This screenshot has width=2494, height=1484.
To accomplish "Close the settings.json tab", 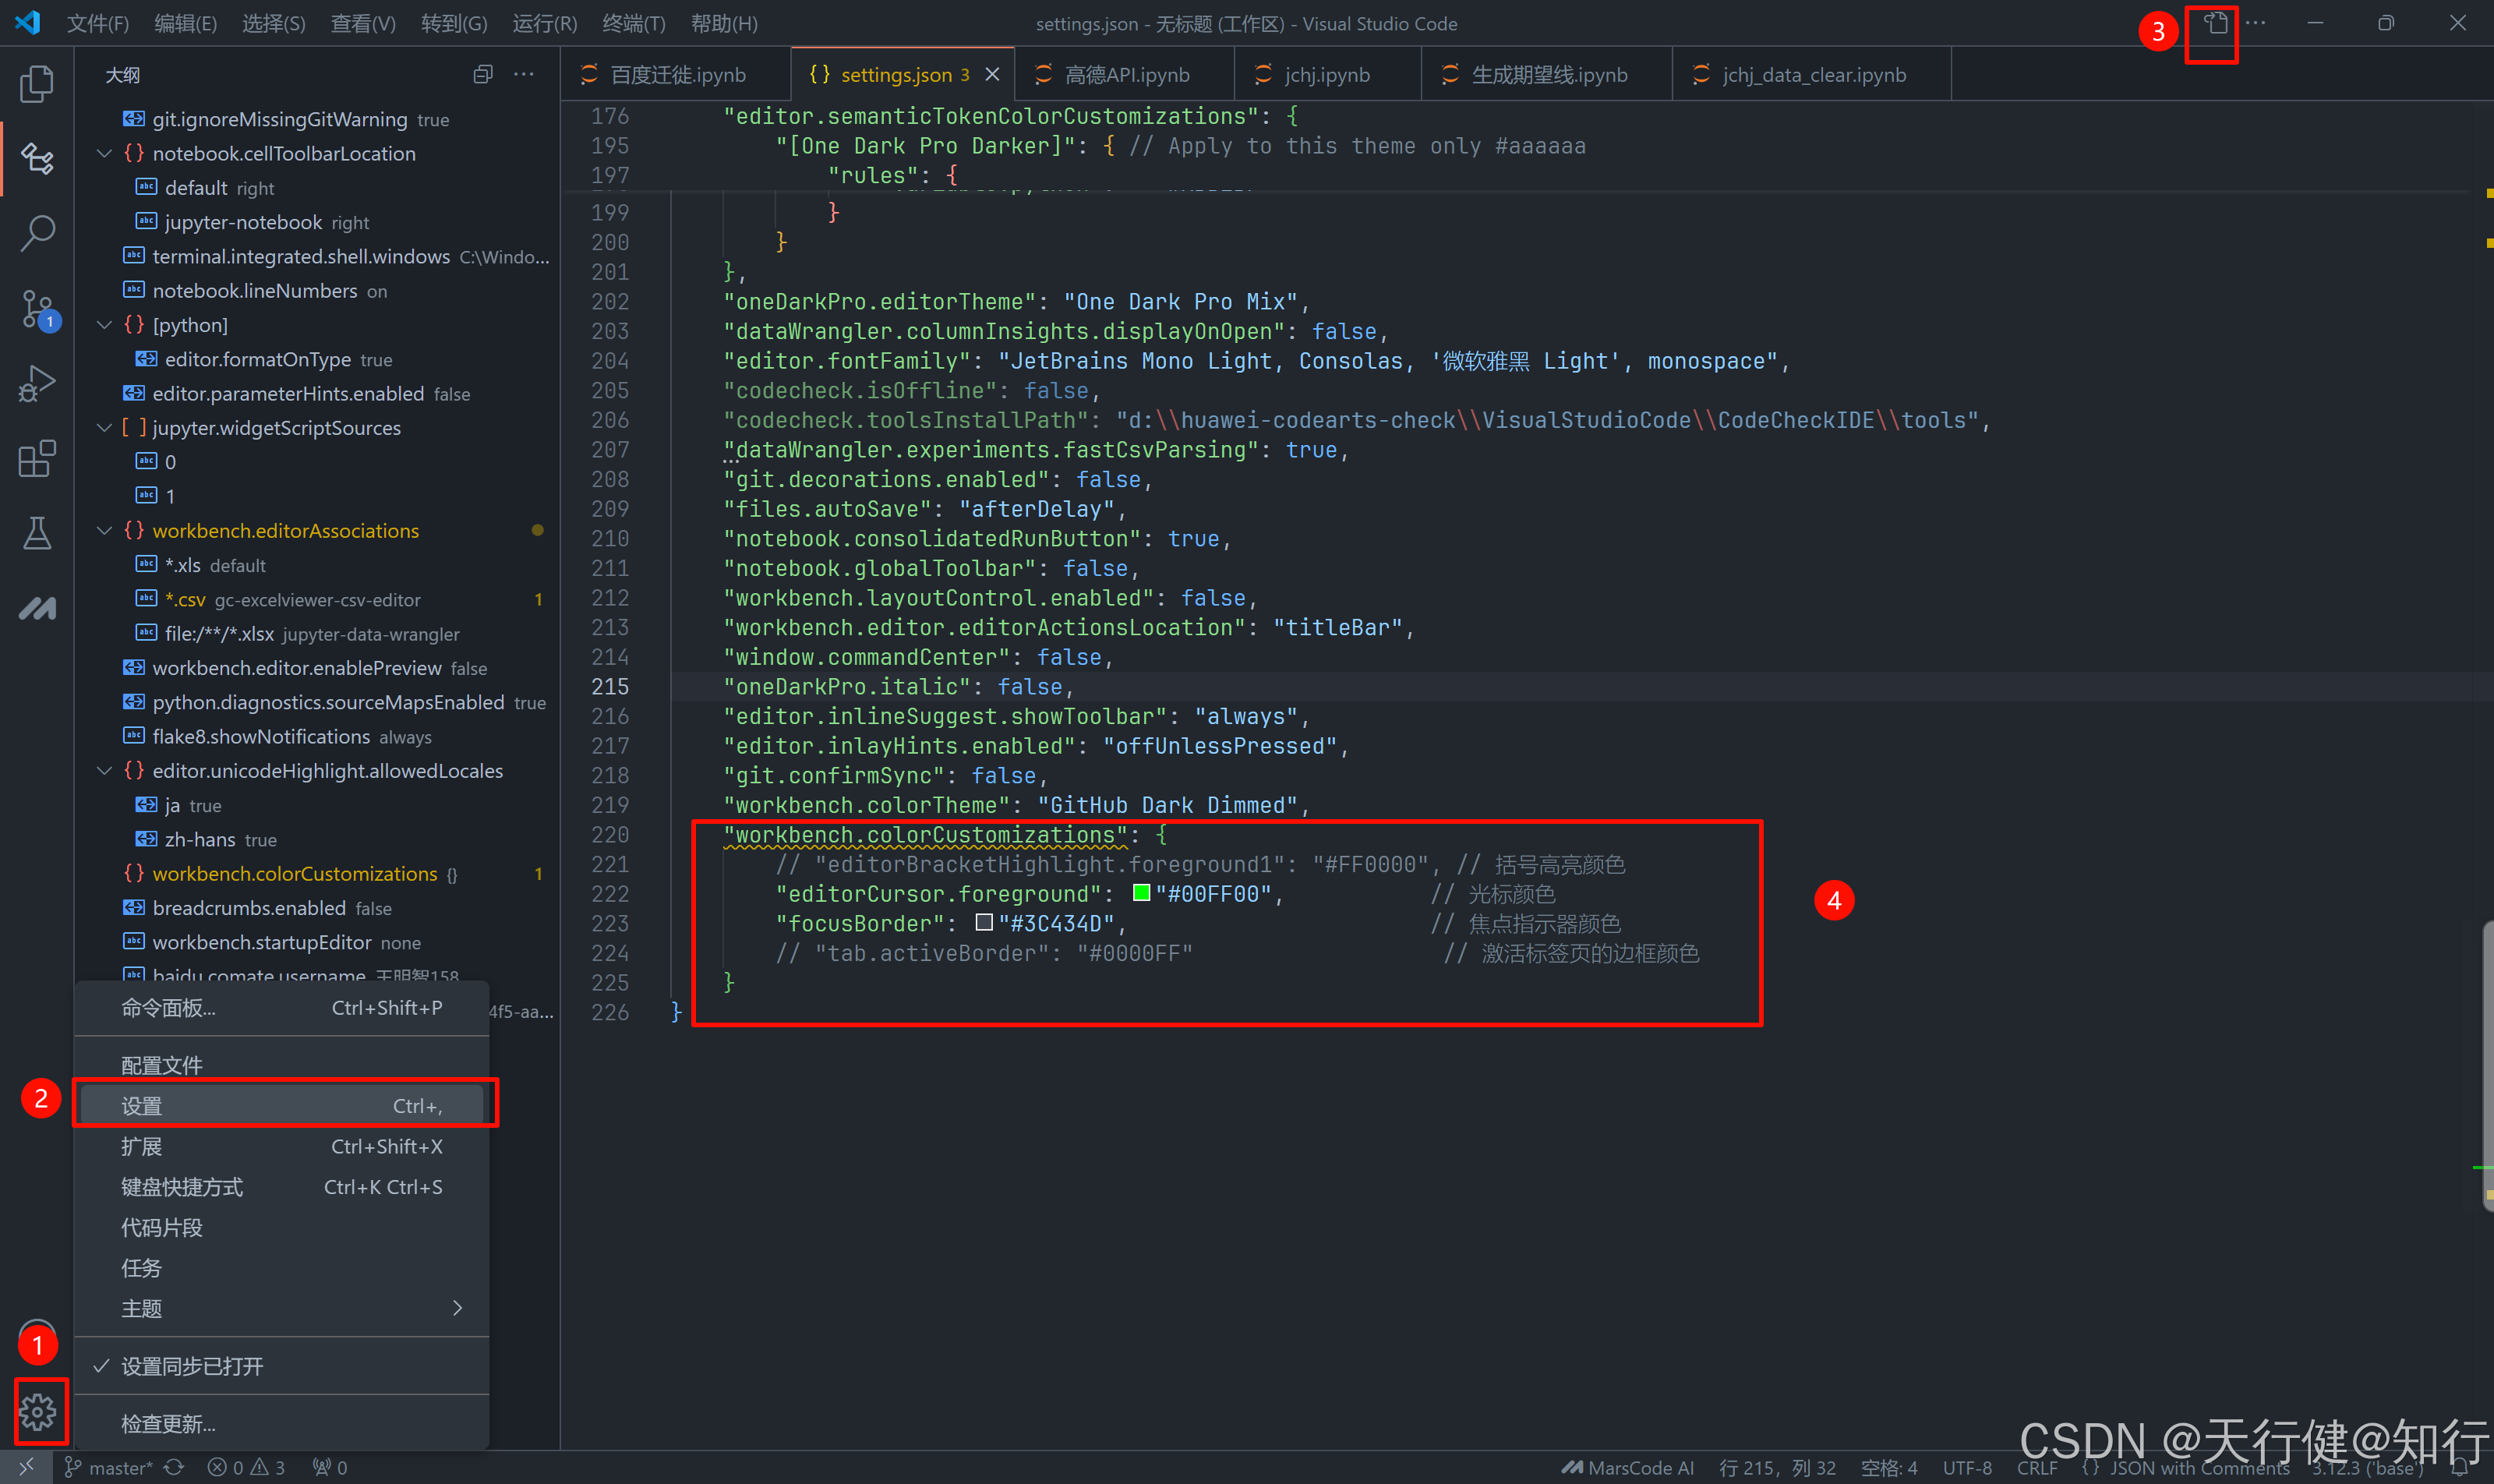I will tap(992, 75).
